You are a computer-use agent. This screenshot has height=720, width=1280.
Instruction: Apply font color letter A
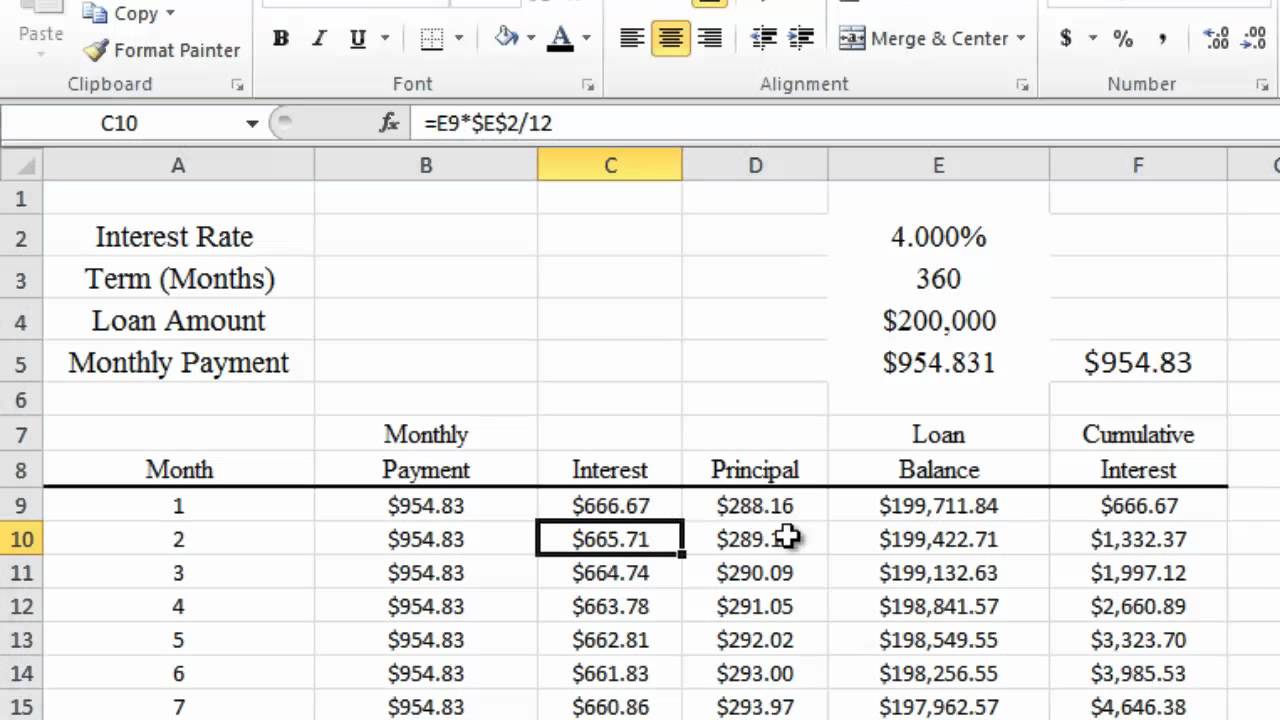[561, 38]
